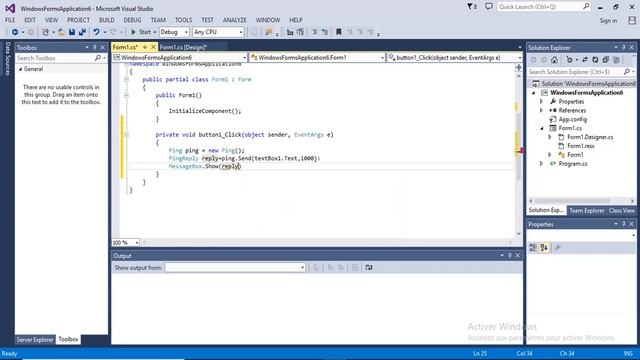Open the BUILD menu
This screenshot has height=360, width=640.
click(107, 20)
